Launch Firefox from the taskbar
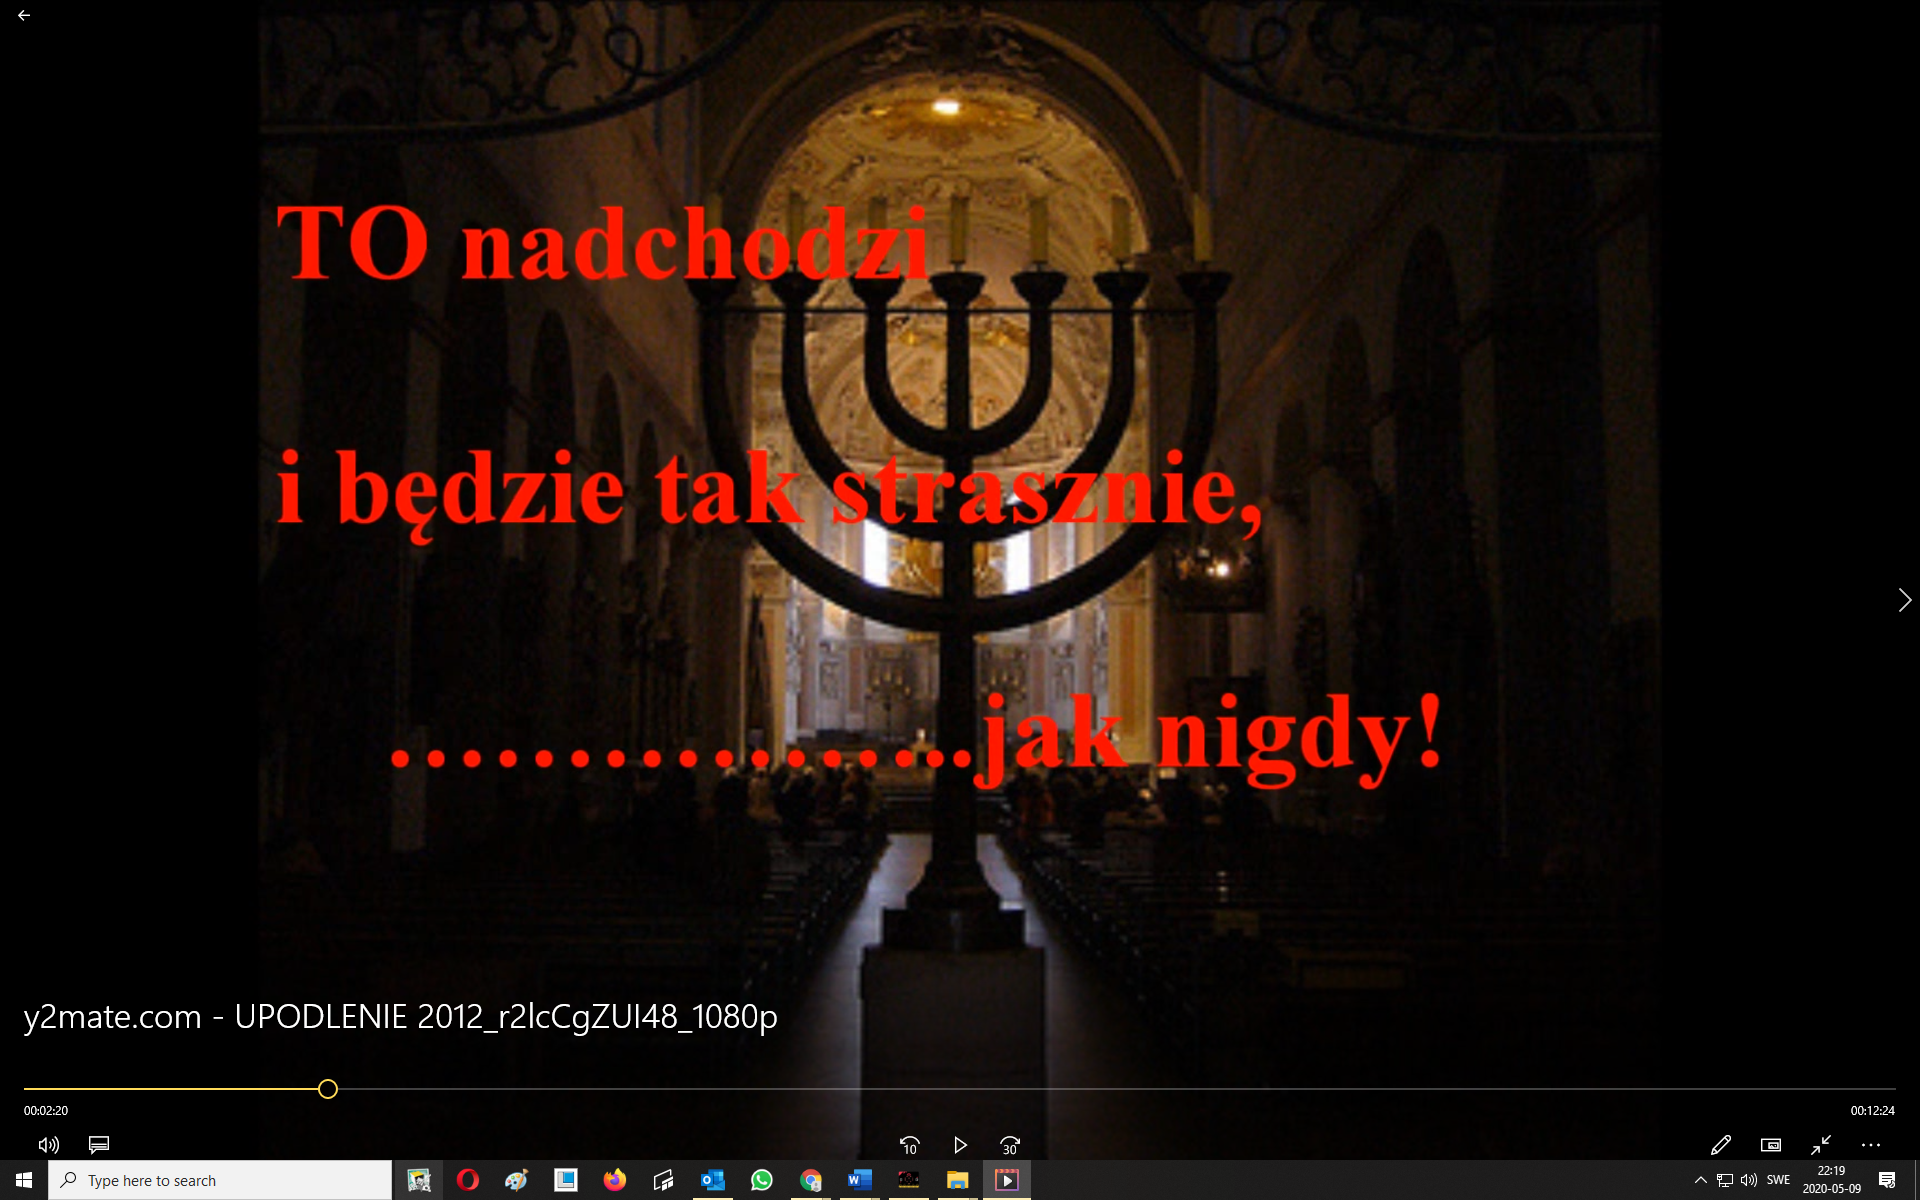The height and width of the screenshot is (1200, 1920). 614,1180
